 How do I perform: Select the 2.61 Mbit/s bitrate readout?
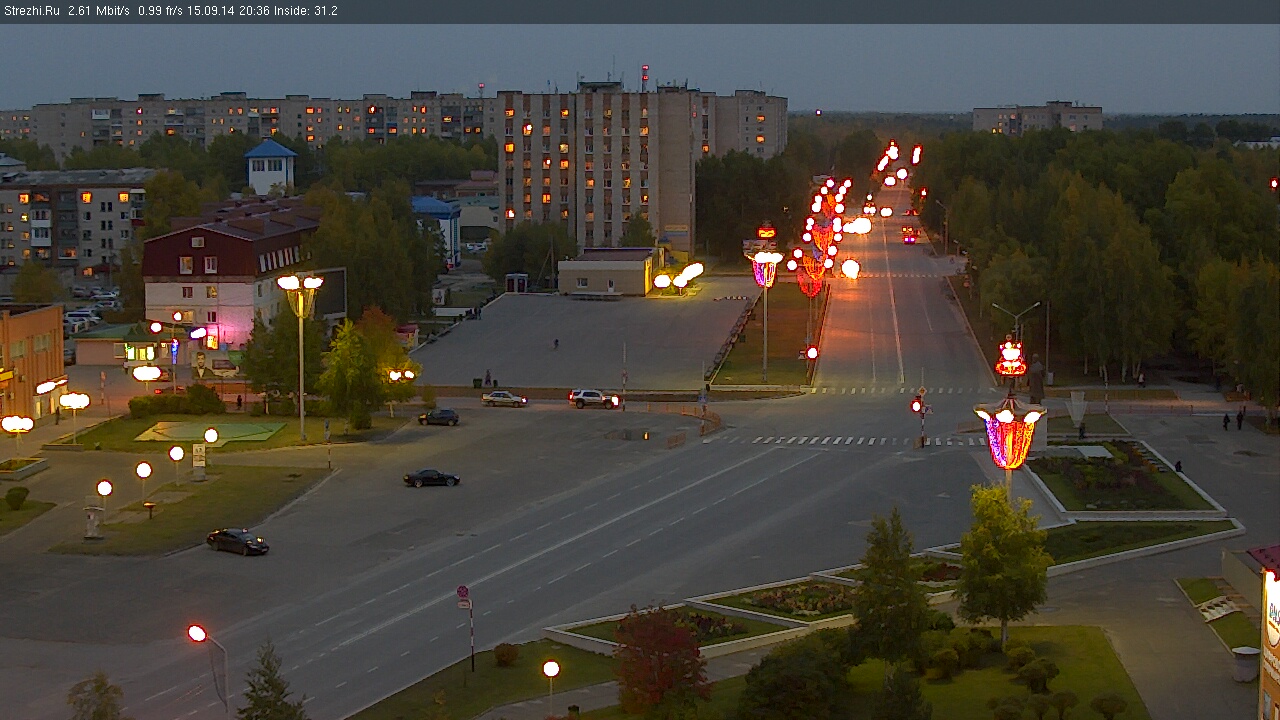coord(99,11)
